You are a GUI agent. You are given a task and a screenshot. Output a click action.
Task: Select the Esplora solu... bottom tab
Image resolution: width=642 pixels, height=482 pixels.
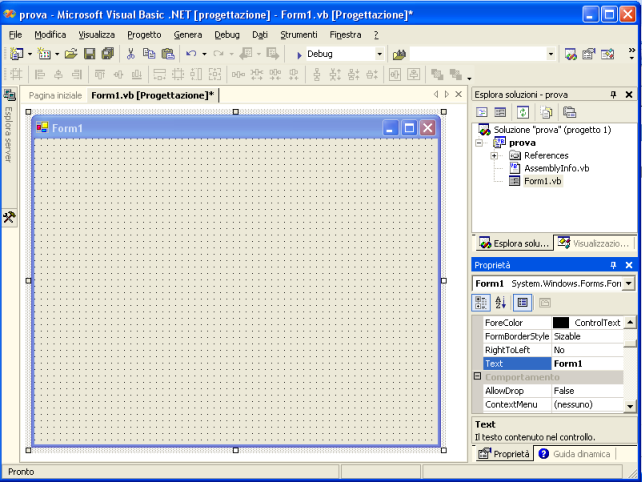coord(514,243)
